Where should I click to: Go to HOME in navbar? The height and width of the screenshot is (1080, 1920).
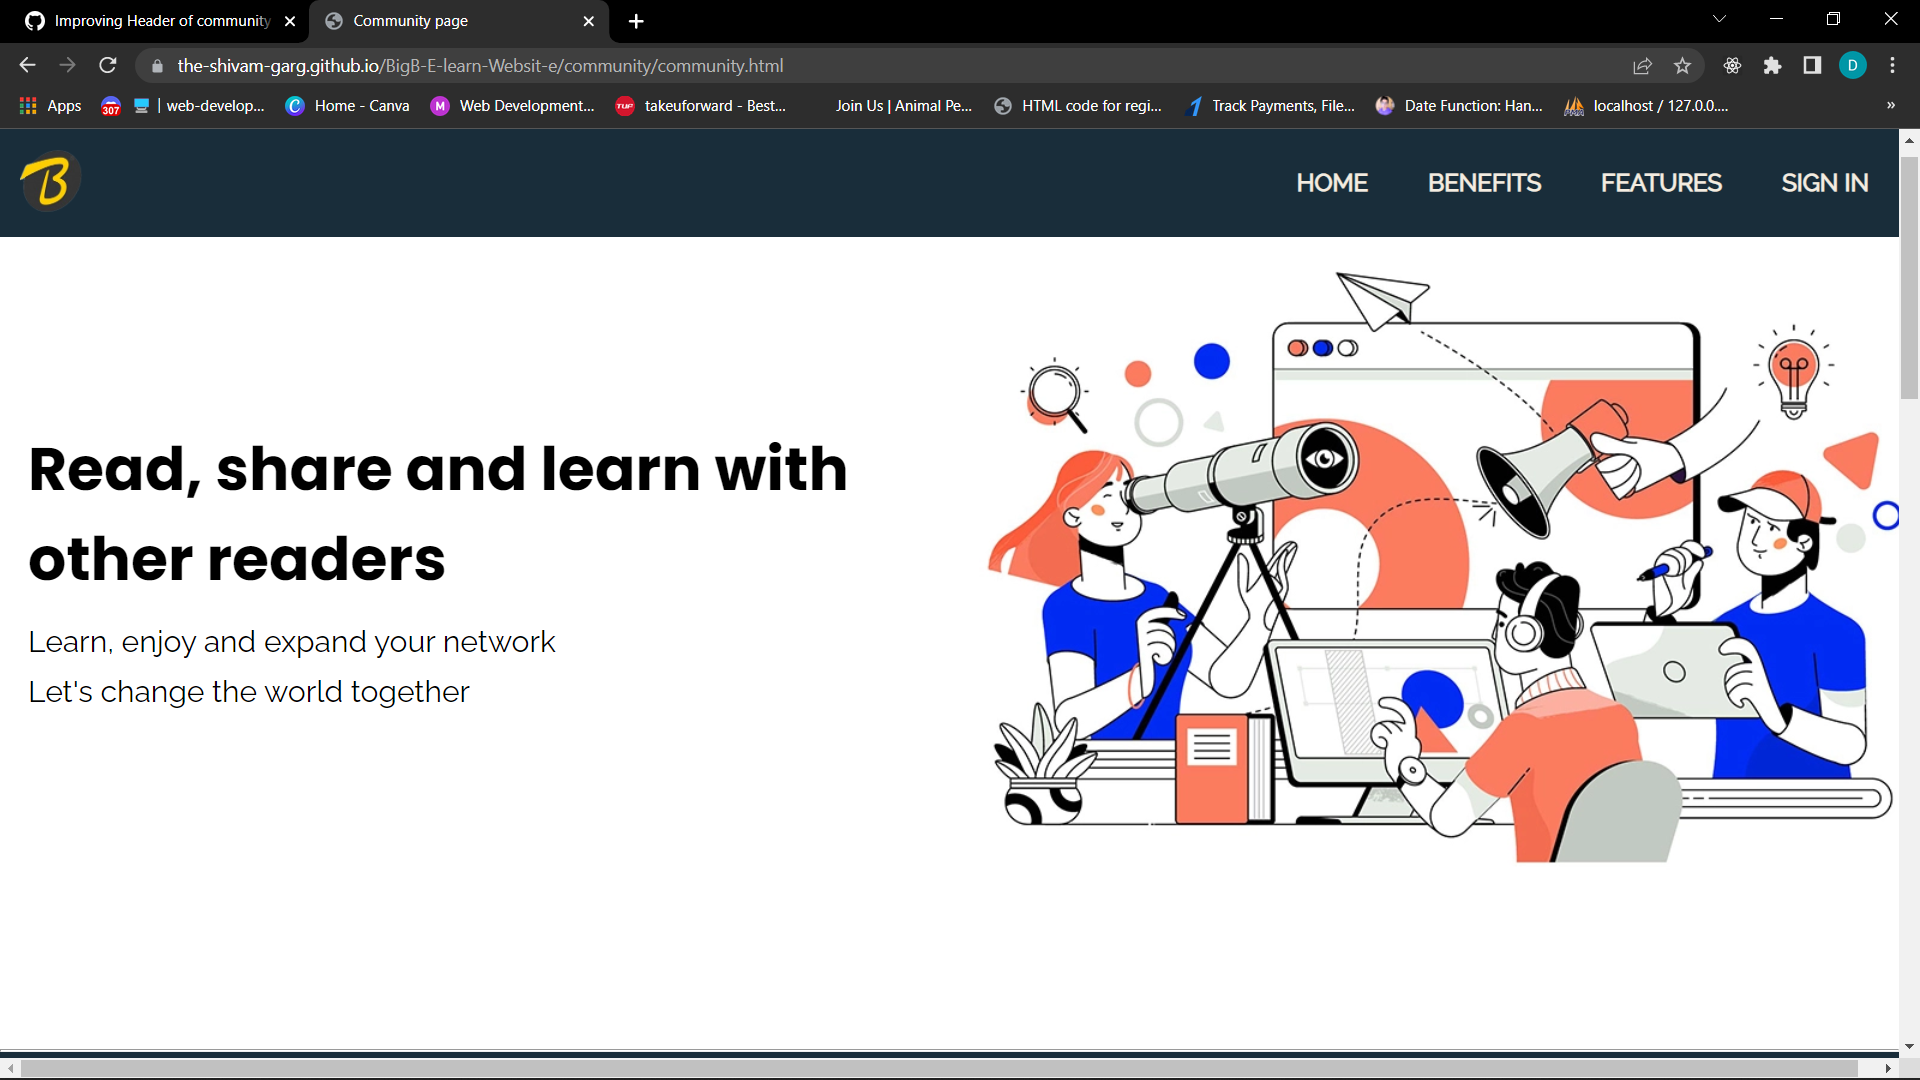point(1331,183)
